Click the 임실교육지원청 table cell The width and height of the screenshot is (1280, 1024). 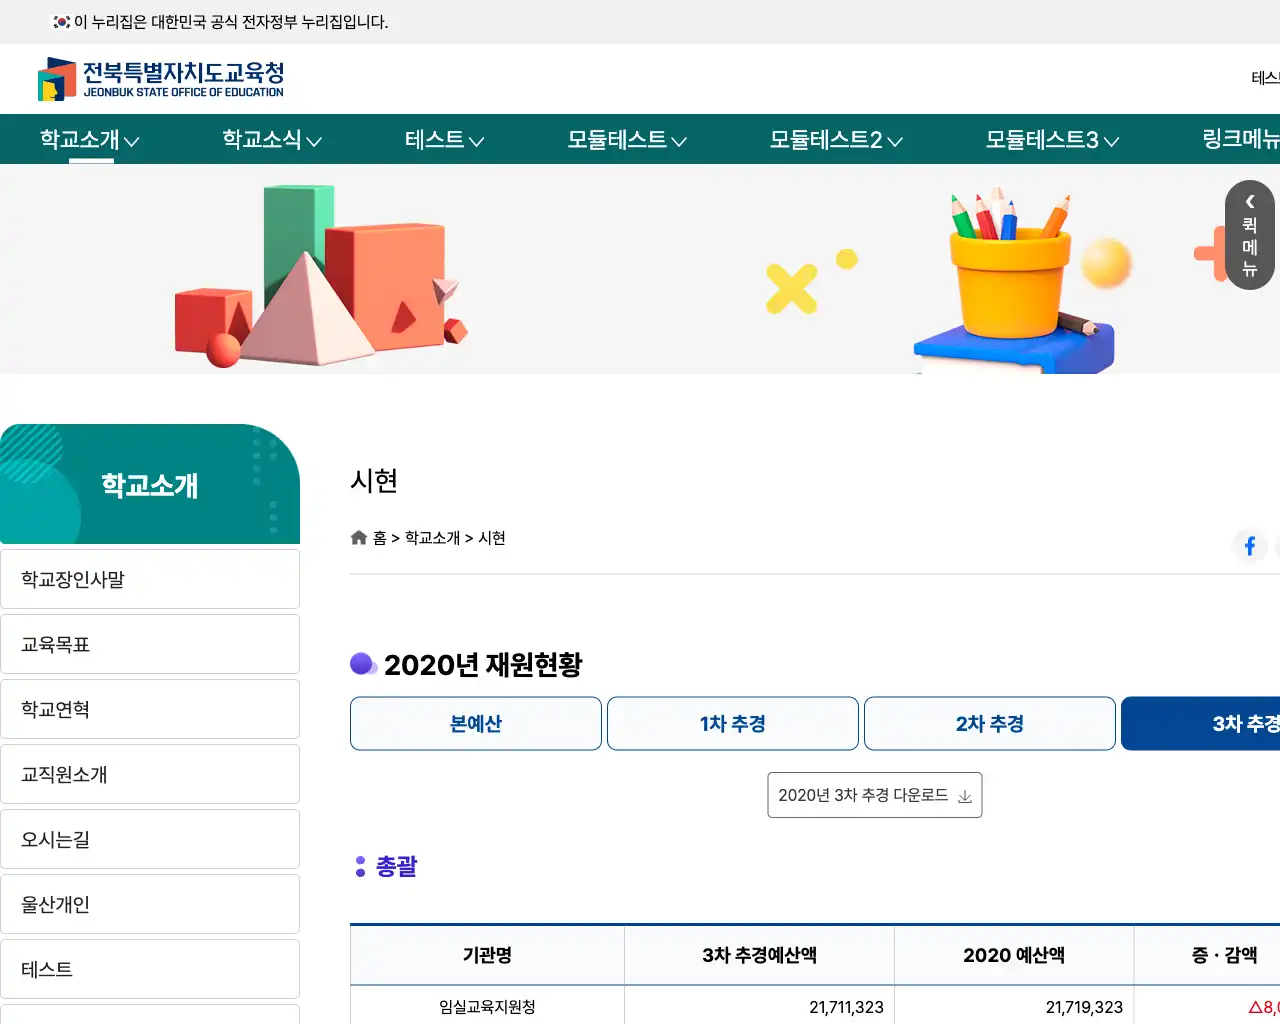click(487, 1007)
